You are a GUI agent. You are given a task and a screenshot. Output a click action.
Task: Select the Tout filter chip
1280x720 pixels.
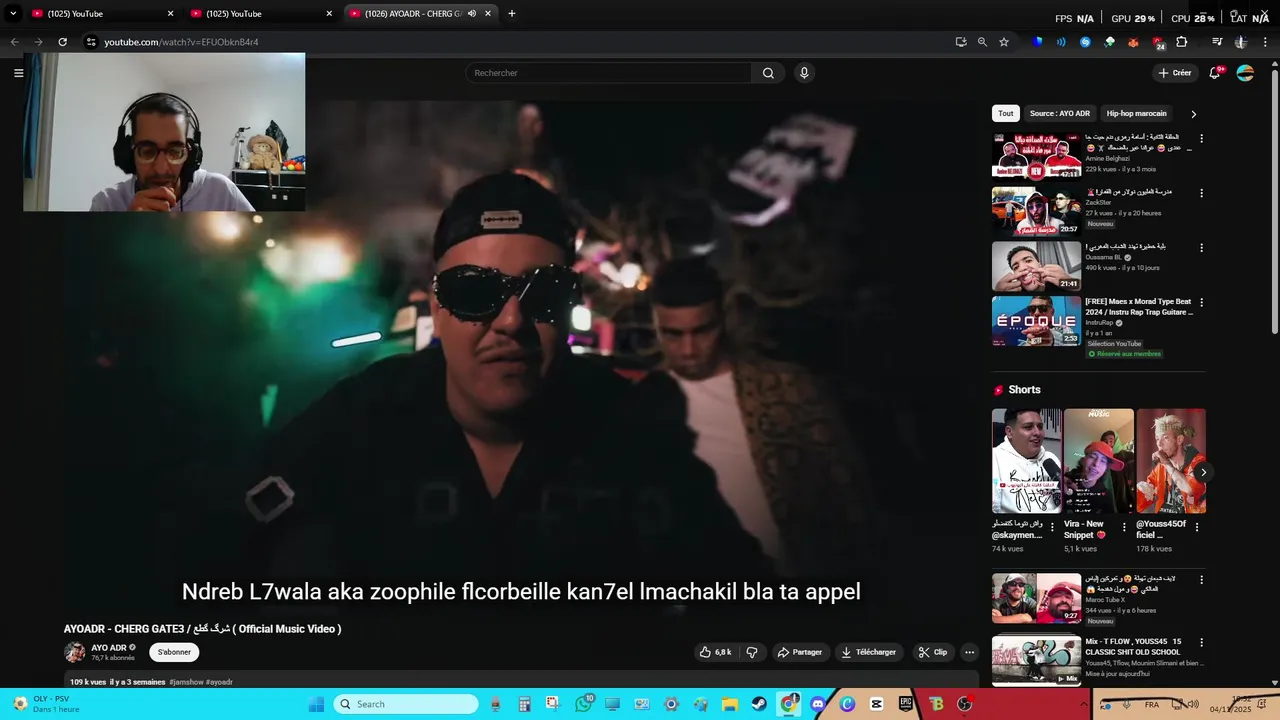point(1005,114)
